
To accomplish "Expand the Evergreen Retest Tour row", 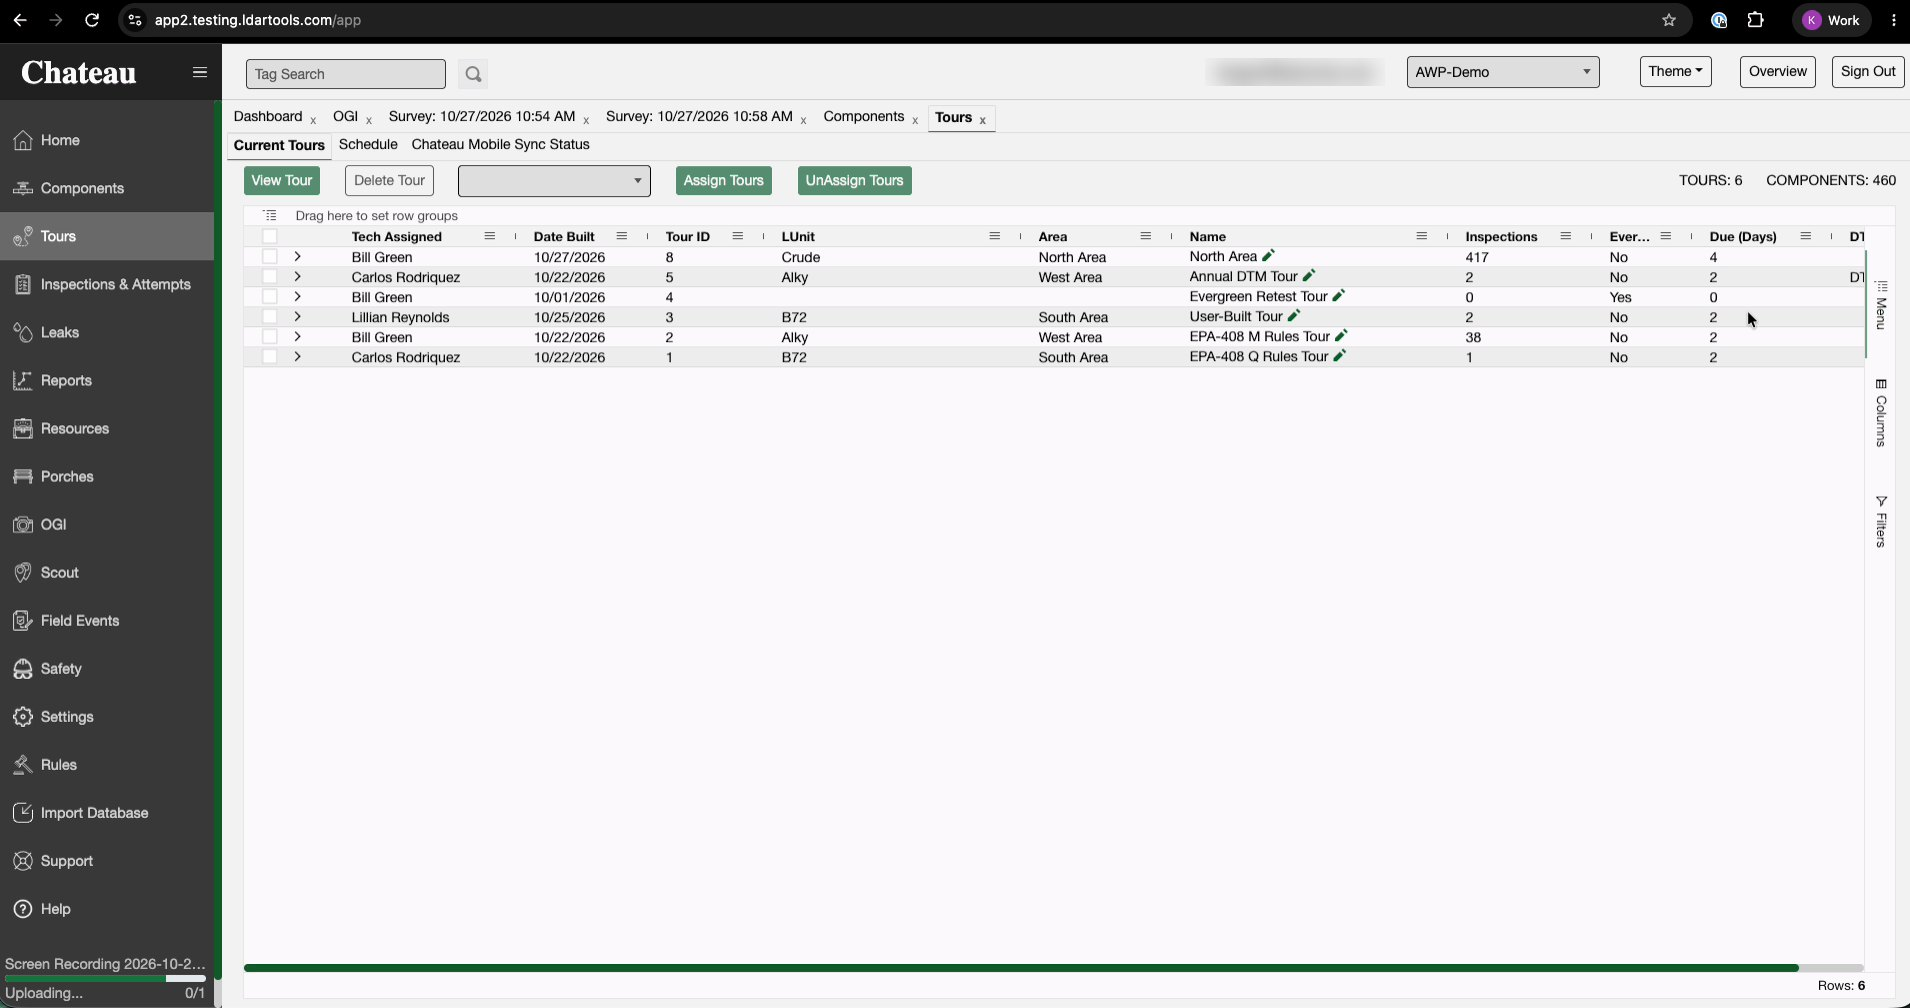I will pos(298,297).
